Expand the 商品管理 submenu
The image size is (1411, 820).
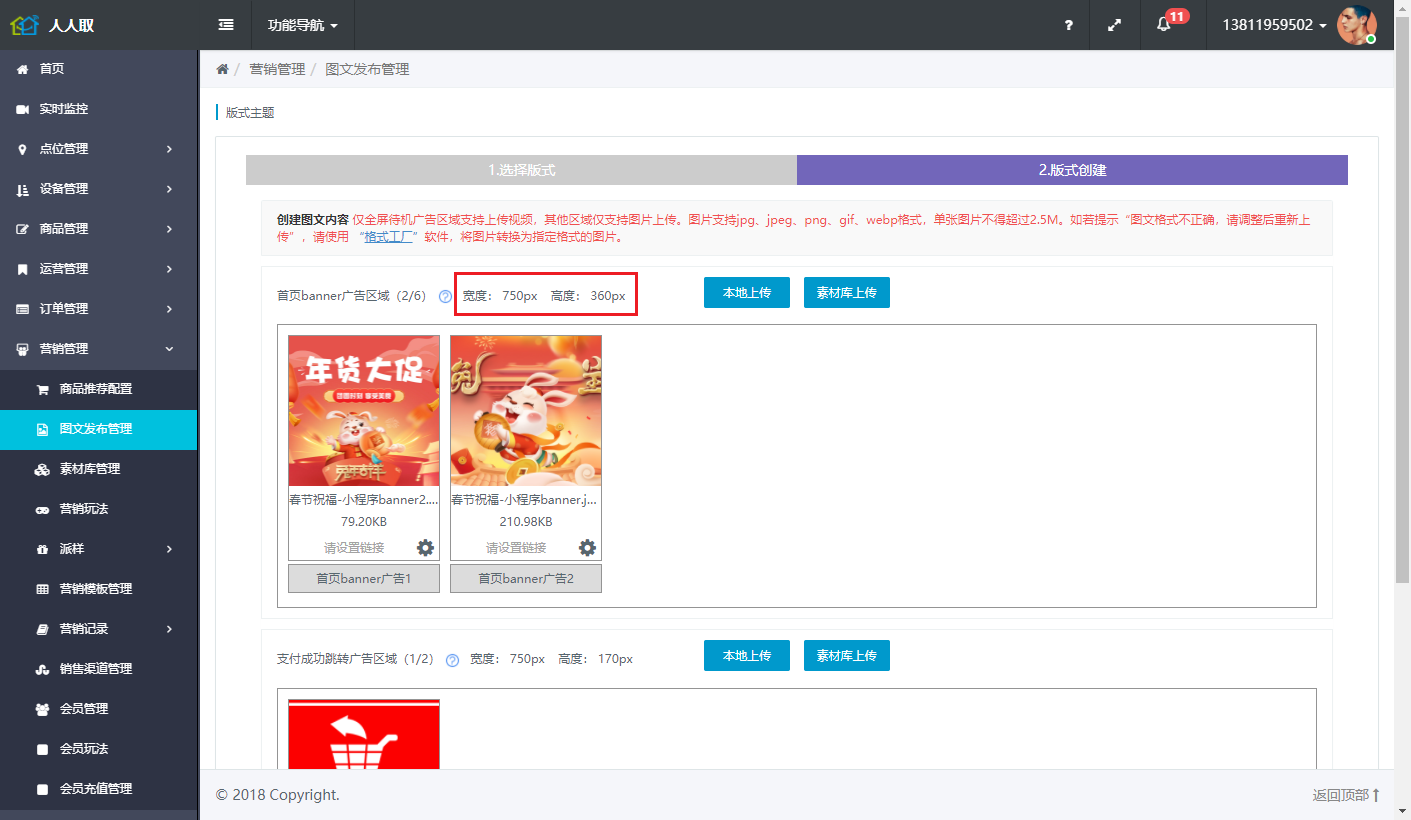169,229
